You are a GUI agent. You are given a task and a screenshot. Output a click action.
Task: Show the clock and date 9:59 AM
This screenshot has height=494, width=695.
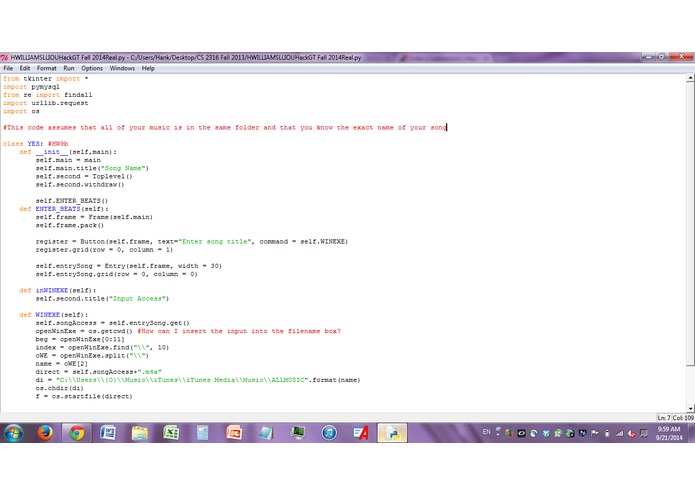click(x=669, y=433)
